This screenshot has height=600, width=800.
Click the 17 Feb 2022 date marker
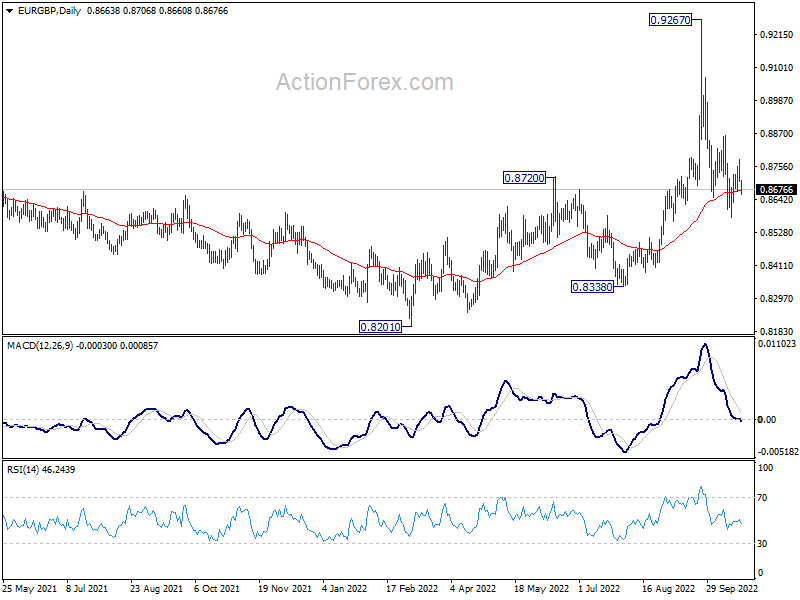point(412,588)
